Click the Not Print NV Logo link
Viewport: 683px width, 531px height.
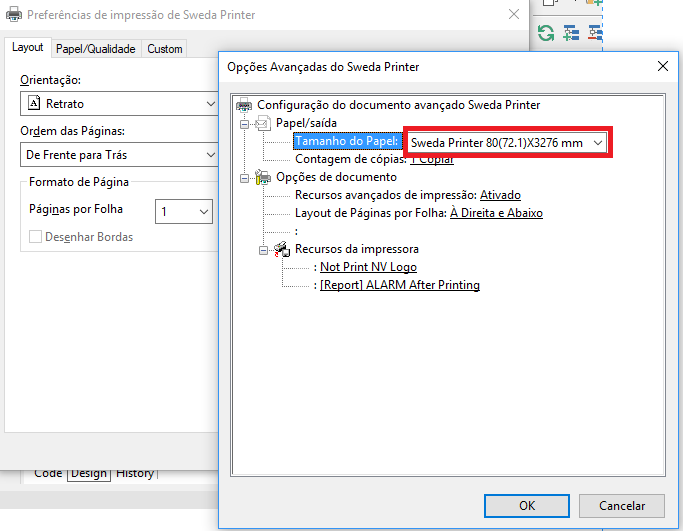coord(369,267)
